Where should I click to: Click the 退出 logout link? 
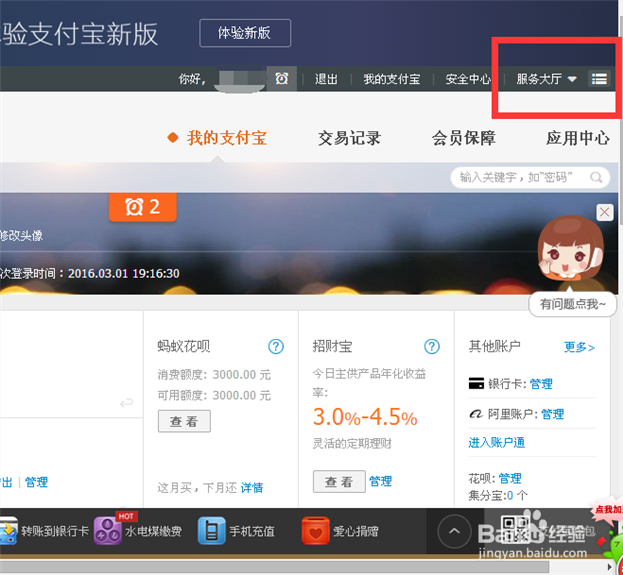coord(326,79)
